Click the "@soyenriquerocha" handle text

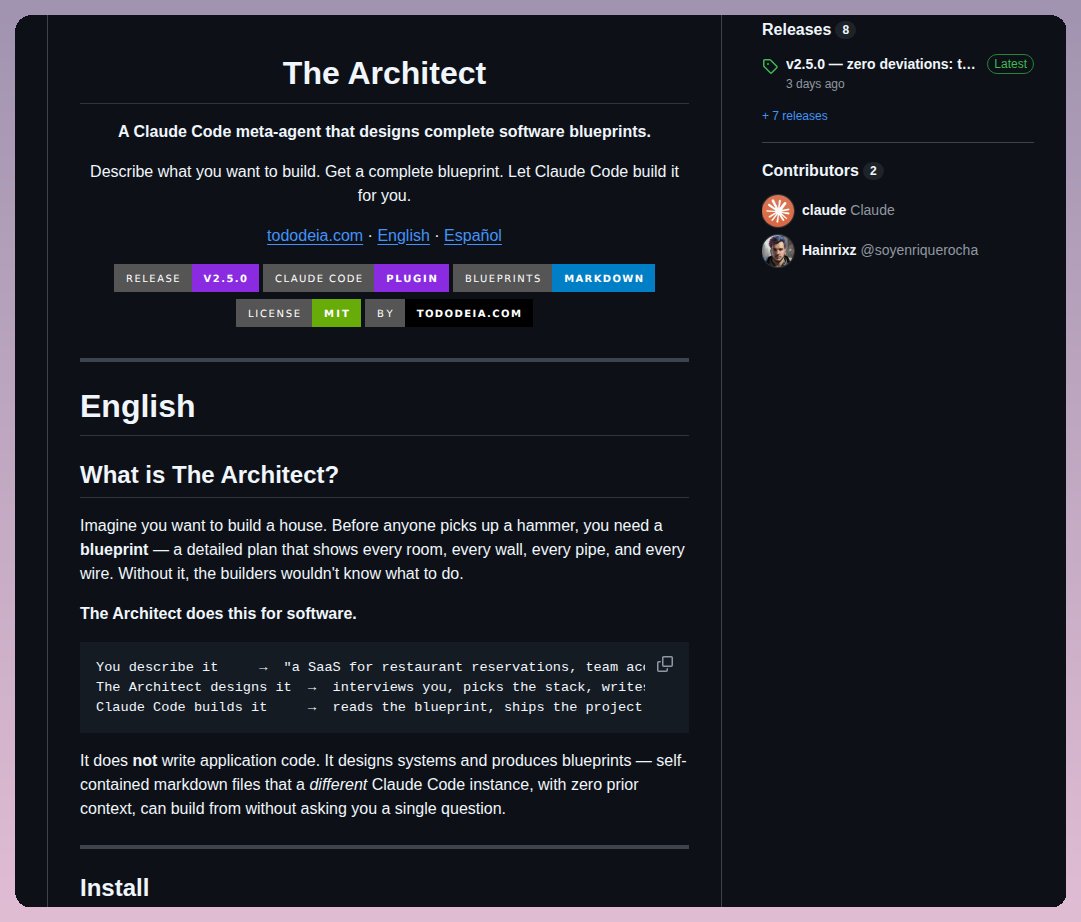point(919,250)
